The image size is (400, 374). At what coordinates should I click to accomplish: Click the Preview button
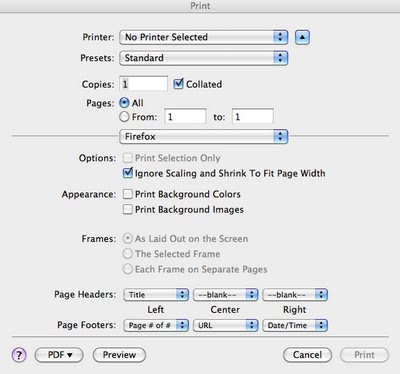[x=119, y=355]
